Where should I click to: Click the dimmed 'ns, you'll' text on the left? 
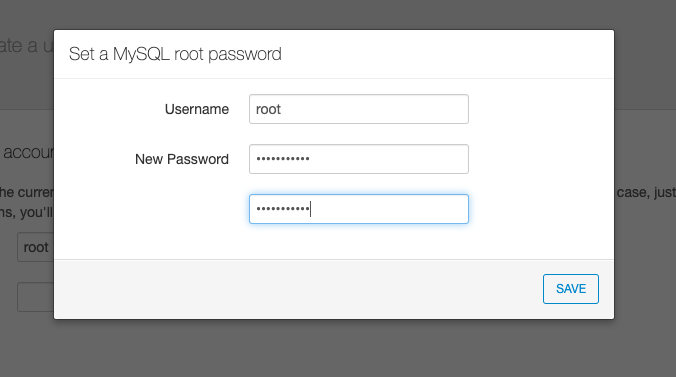pyautogui.click(x=27, y=212)
